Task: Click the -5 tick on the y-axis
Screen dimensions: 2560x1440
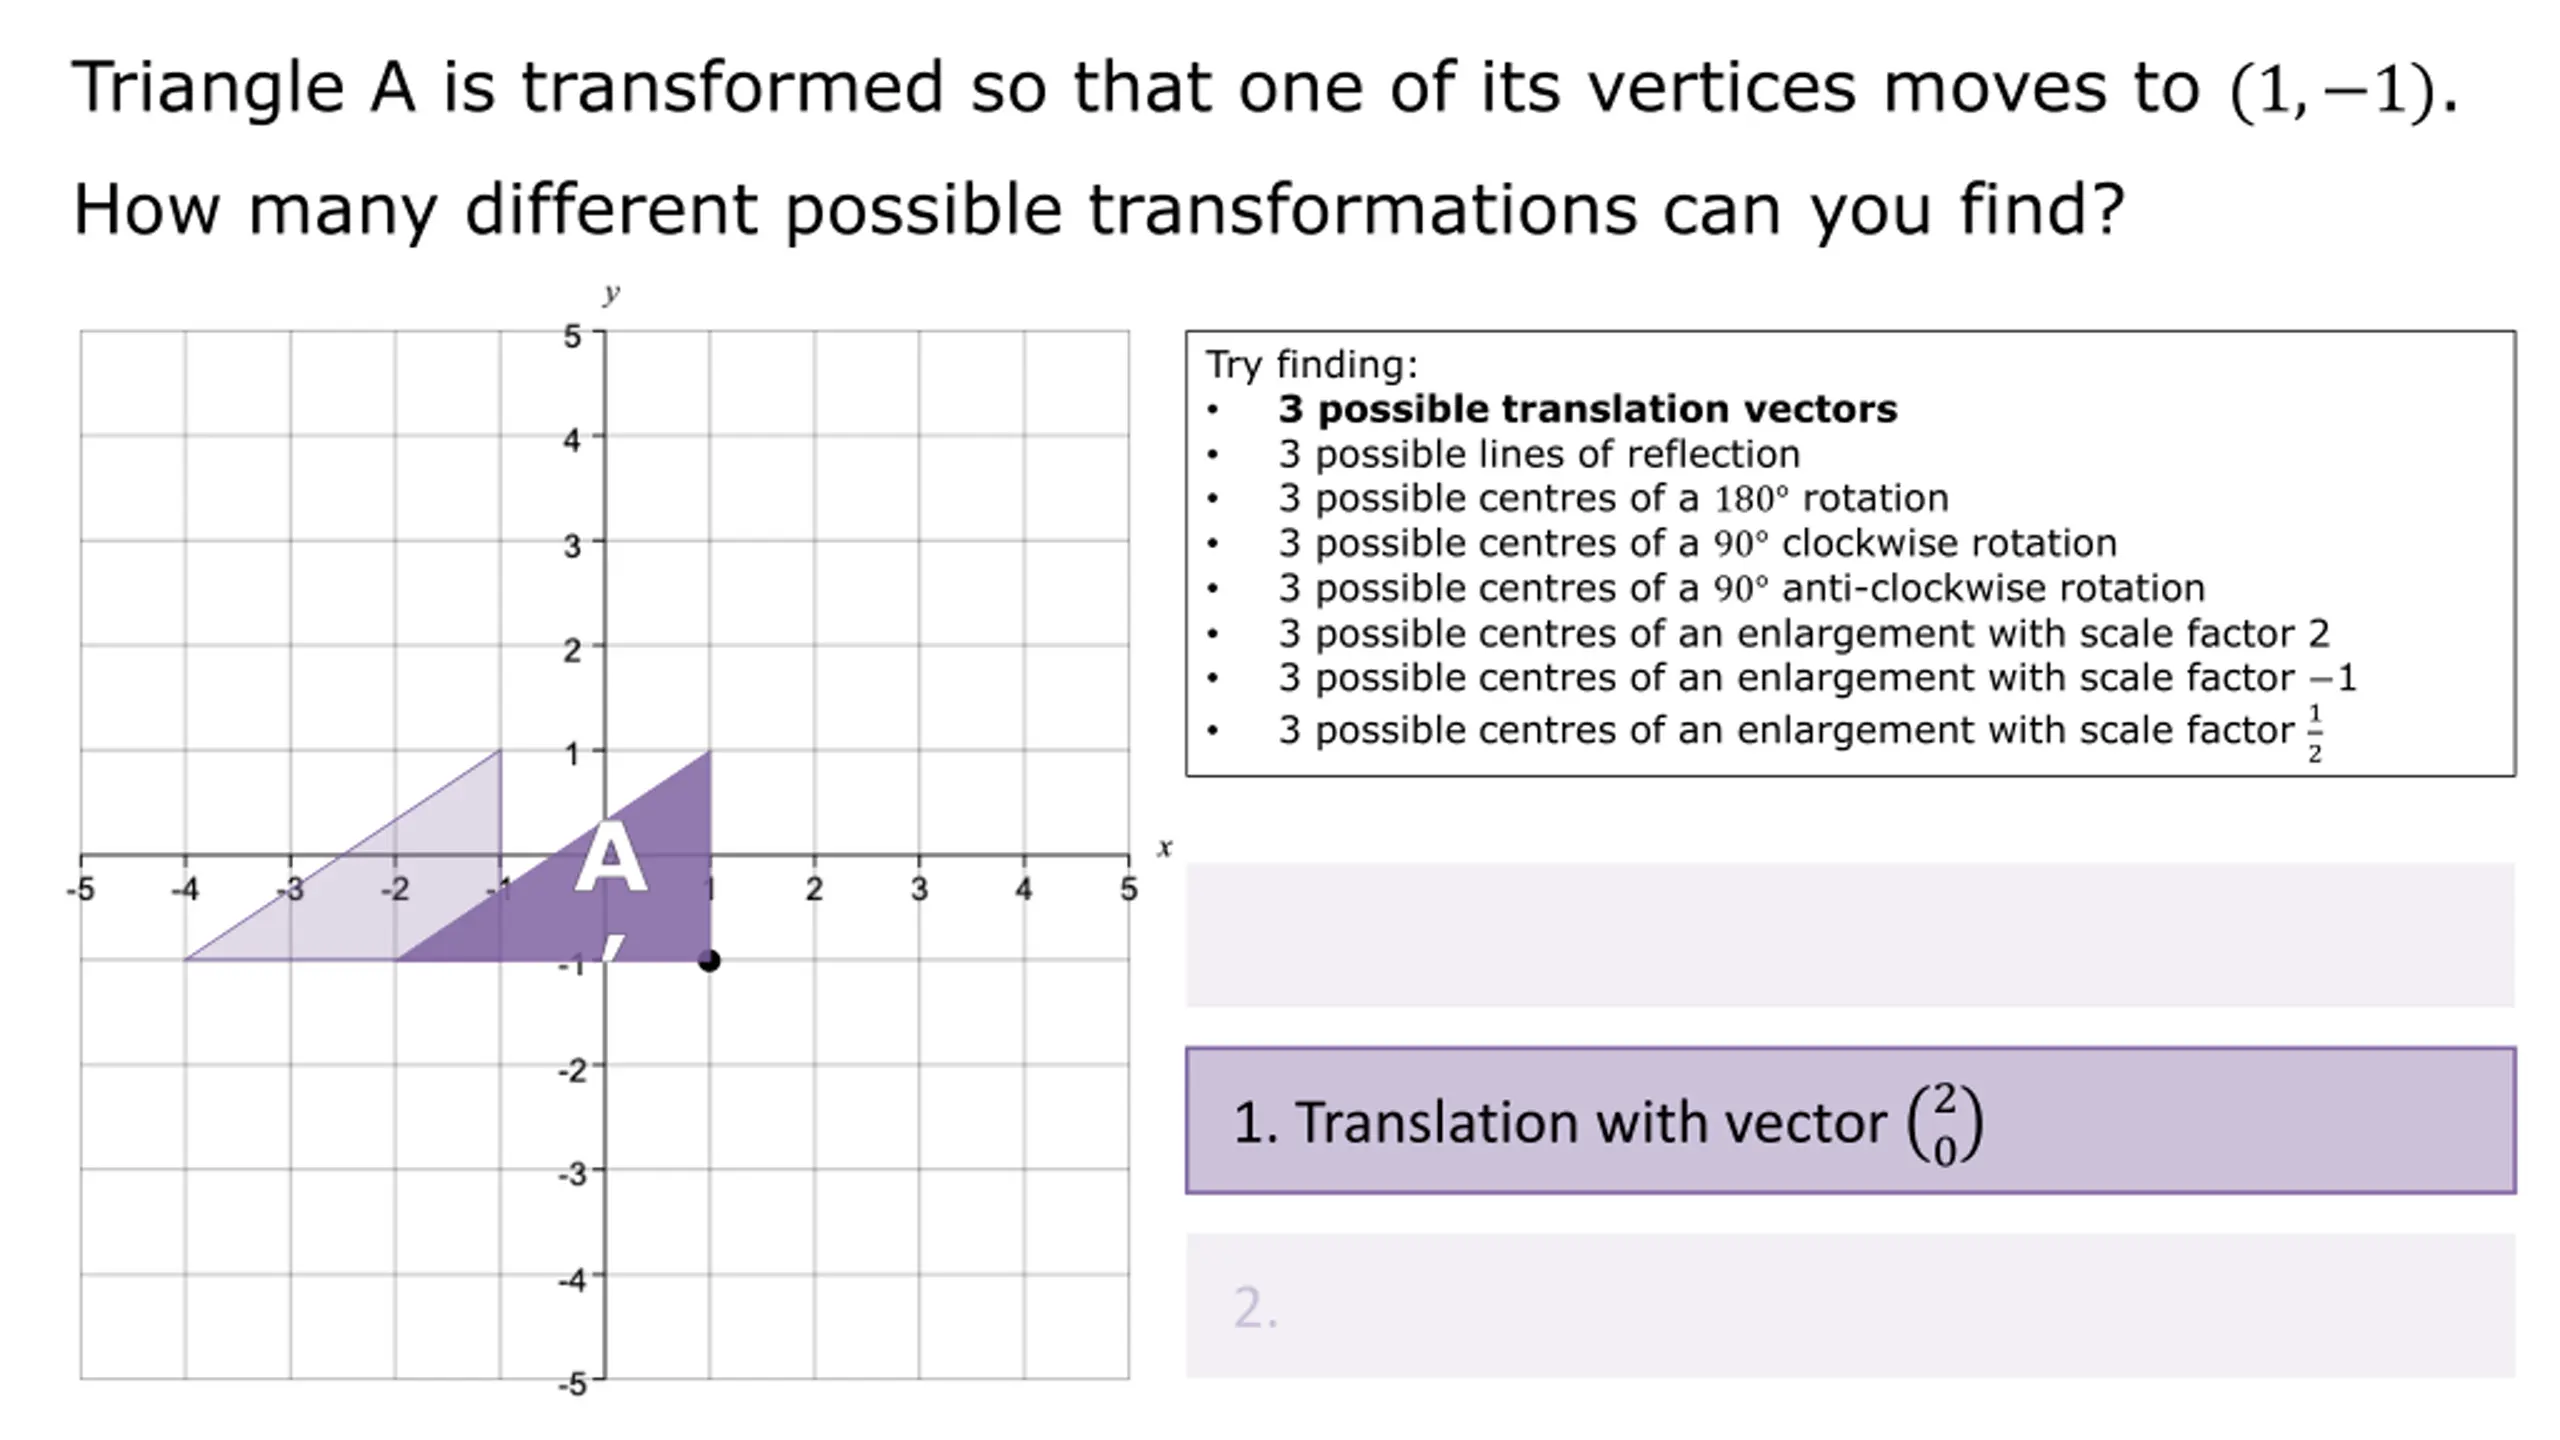Action: (x=572, y=1384)
